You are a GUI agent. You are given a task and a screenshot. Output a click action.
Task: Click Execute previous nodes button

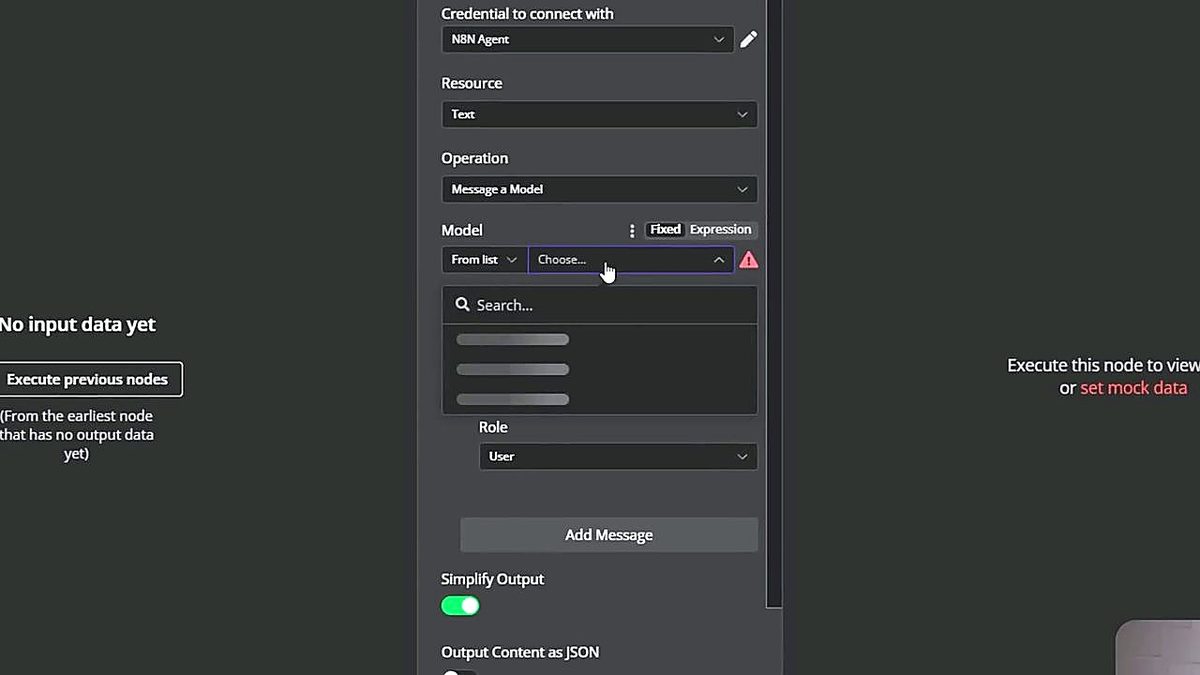tap(88, 379)
